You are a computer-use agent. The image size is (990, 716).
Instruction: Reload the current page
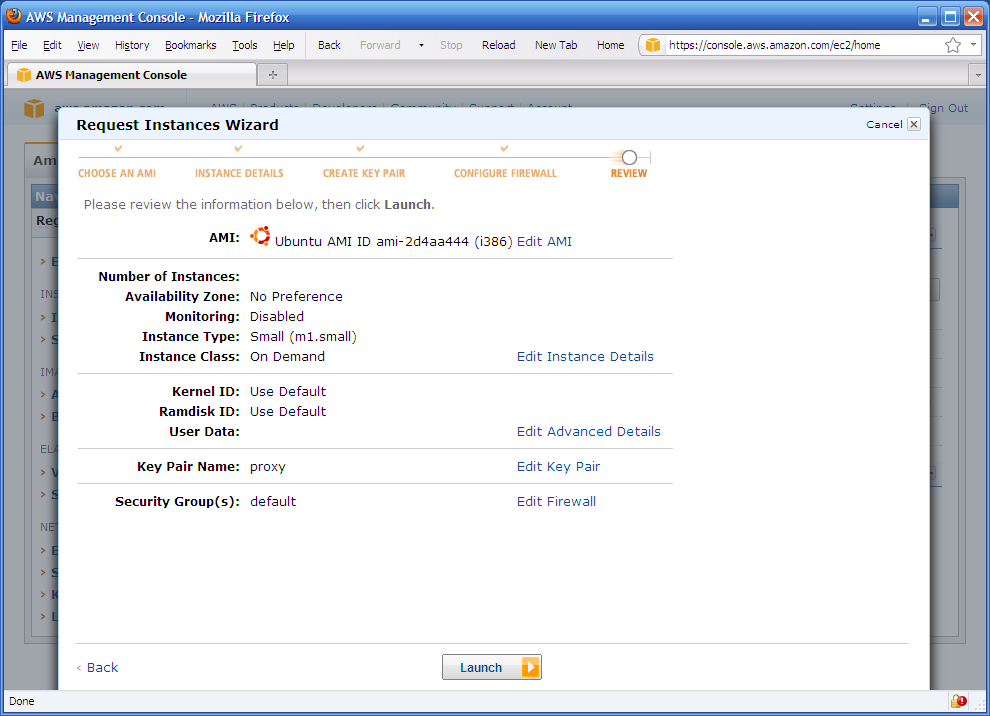[x=498, y=45]
